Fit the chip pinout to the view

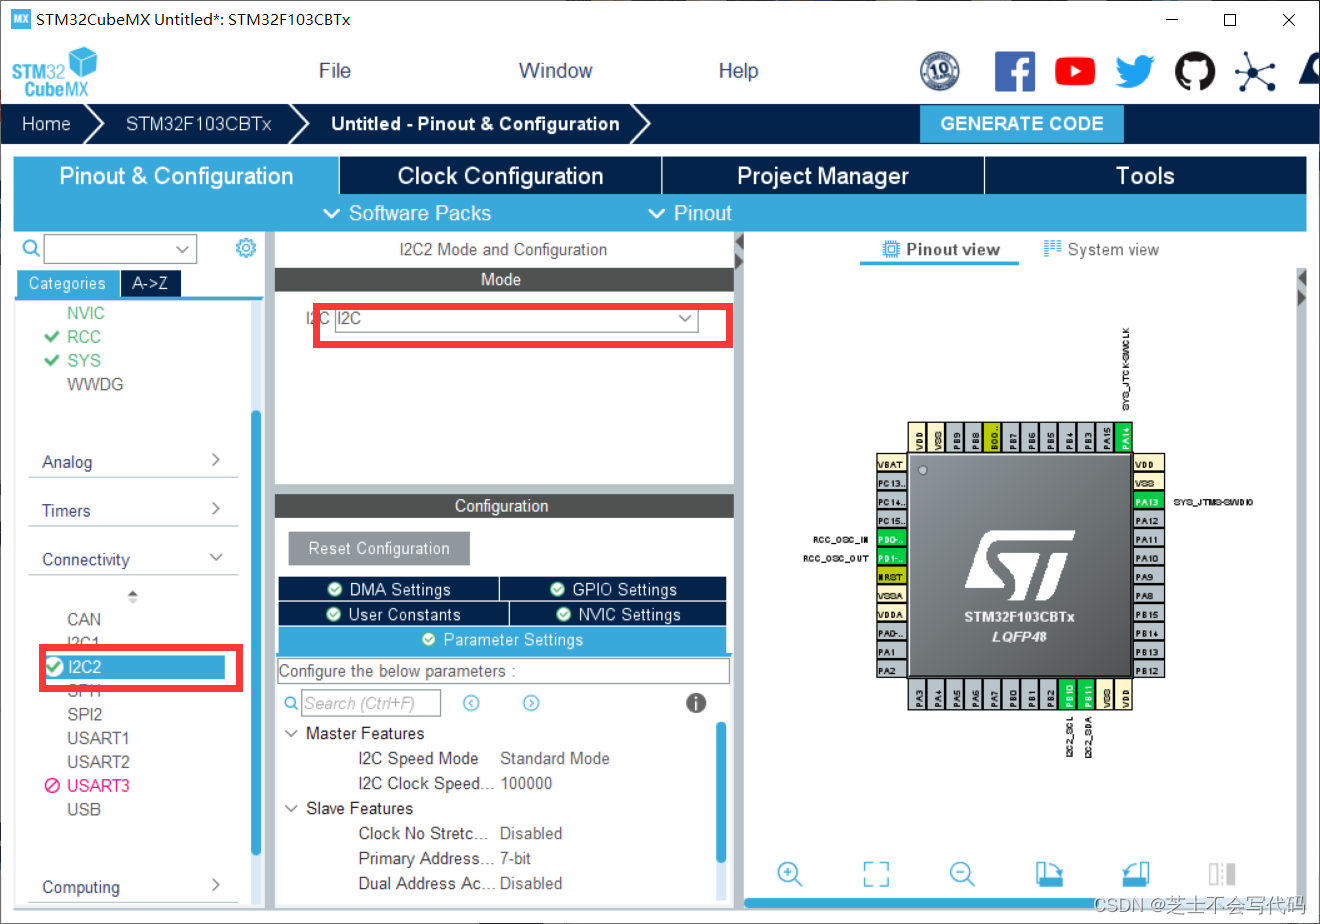pyautogui.click(x=876, y=874)
